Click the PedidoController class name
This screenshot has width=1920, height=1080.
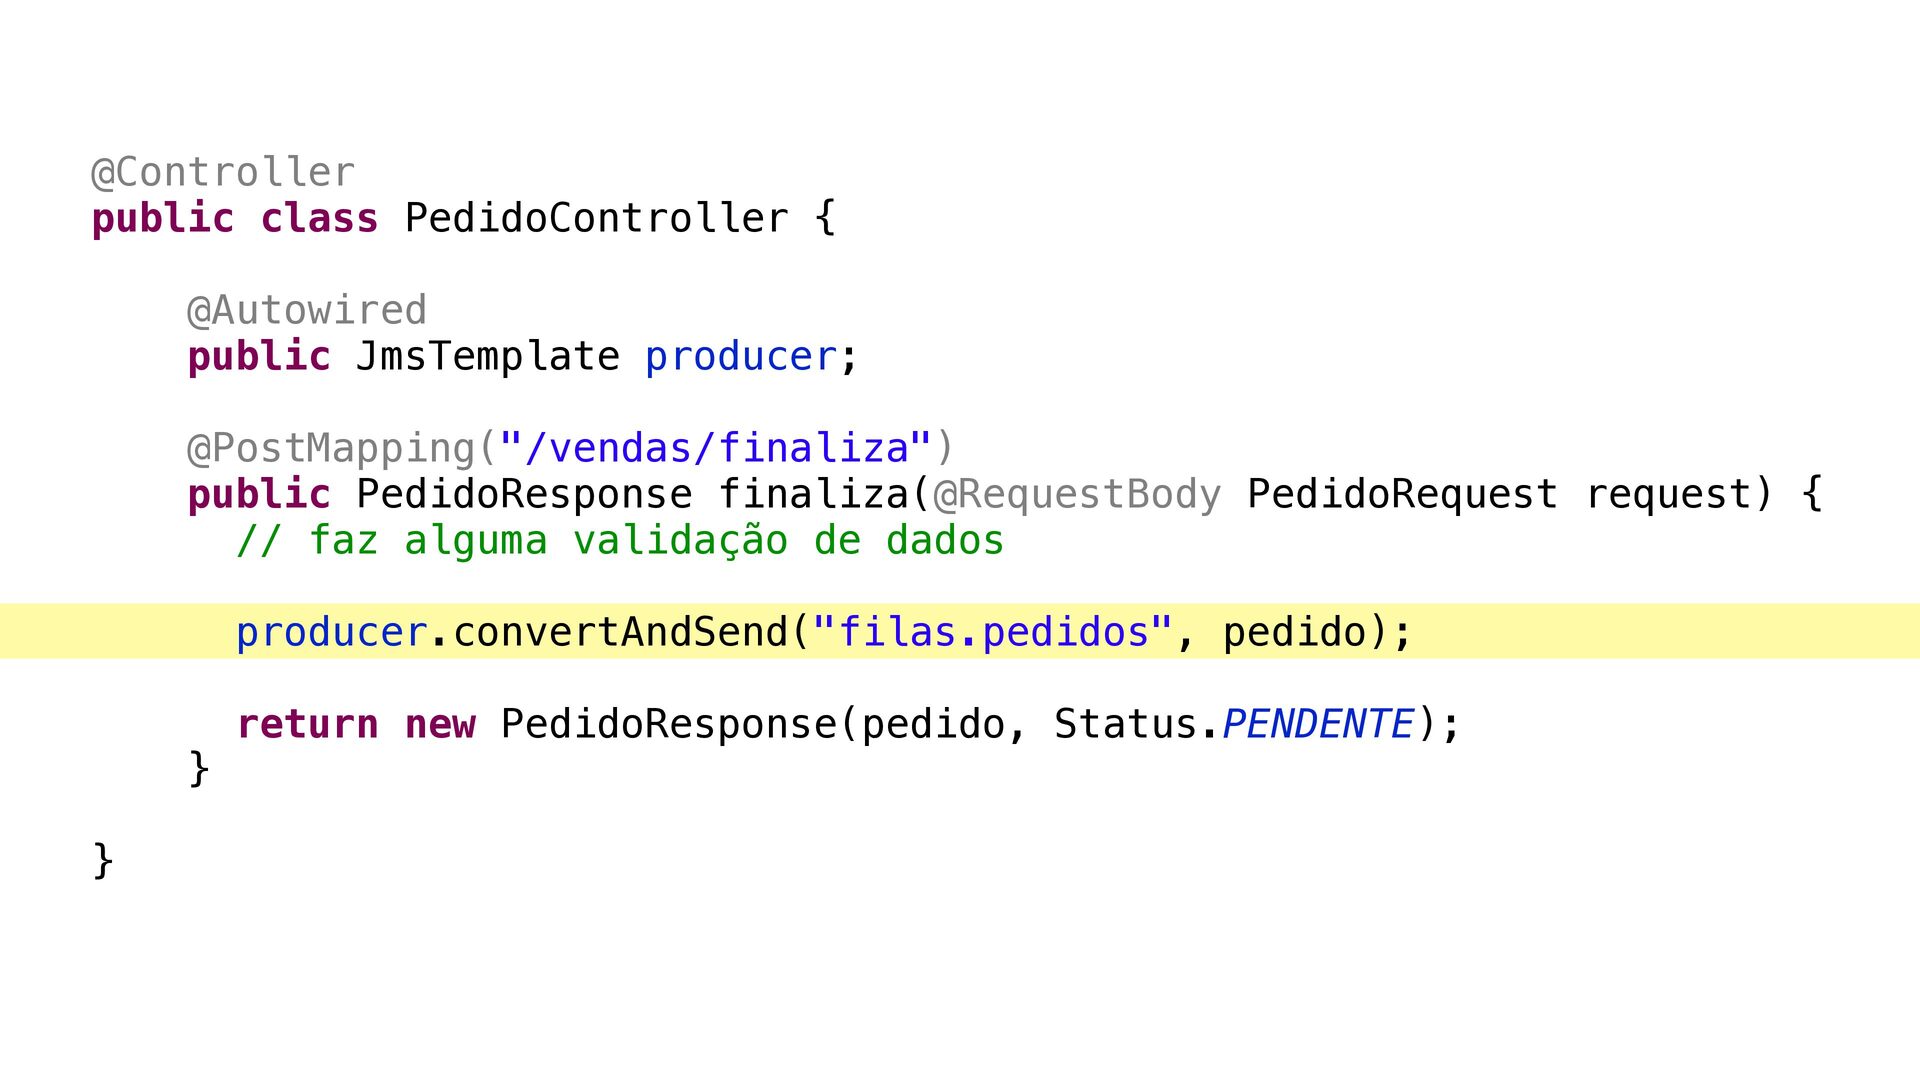(596, 218)
